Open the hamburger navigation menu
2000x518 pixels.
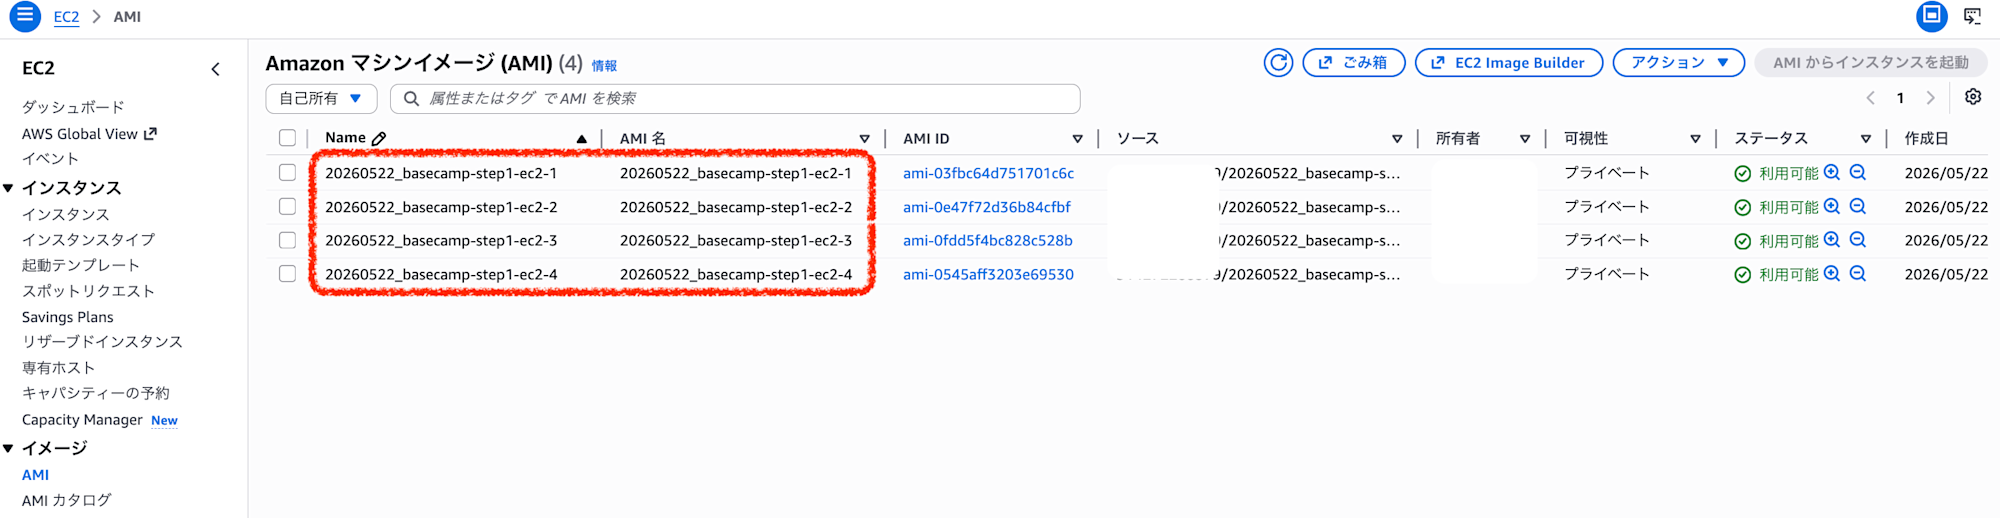[x=24, y=16]
